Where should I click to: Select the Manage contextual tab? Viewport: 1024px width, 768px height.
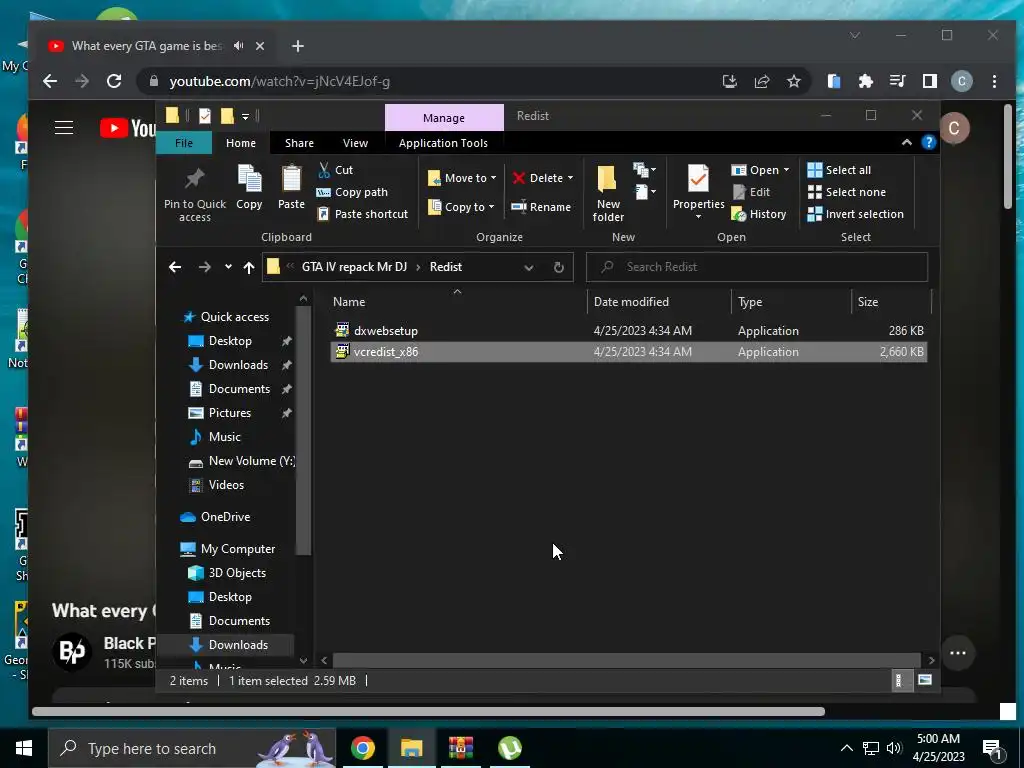(x=444, y=118)
